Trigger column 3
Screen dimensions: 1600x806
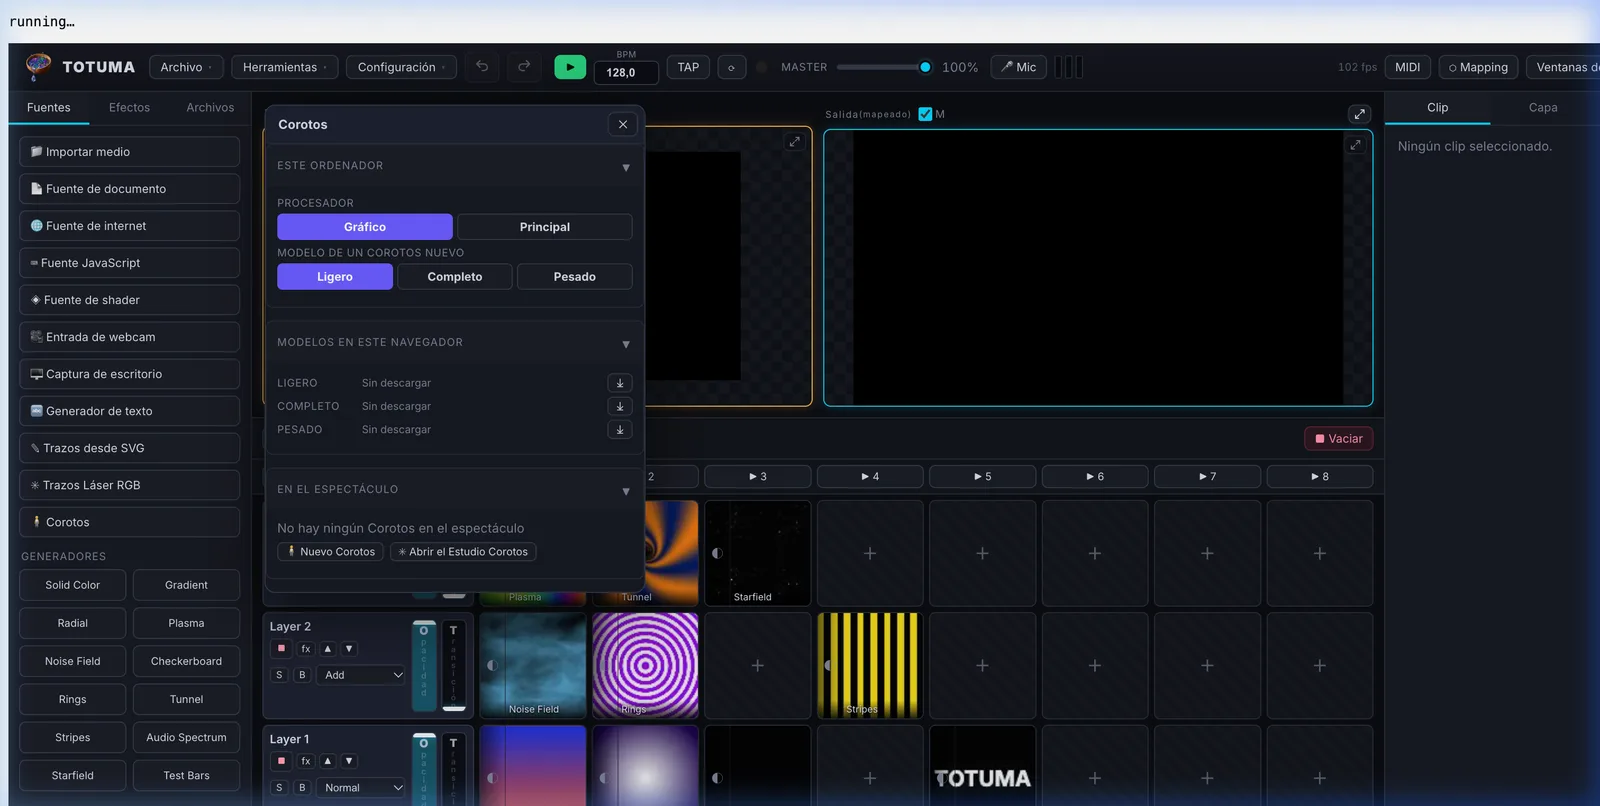coord(758,477)
